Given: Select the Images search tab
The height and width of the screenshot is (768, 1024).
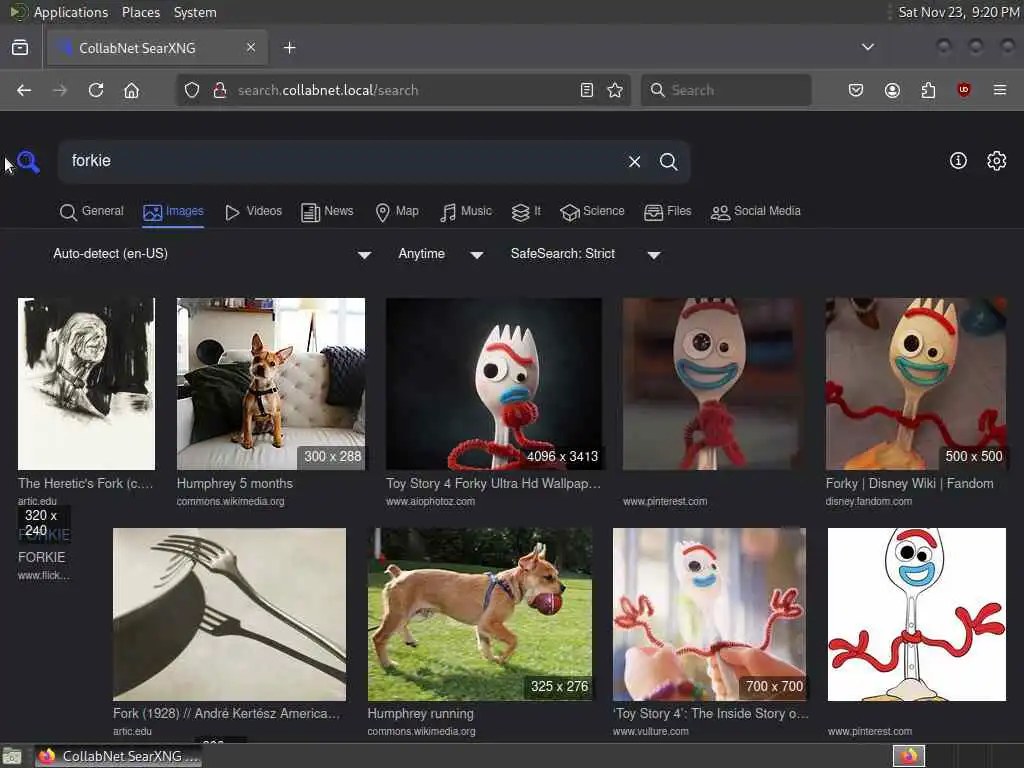Looking at the screenshot, I should [x=173, y=212].
